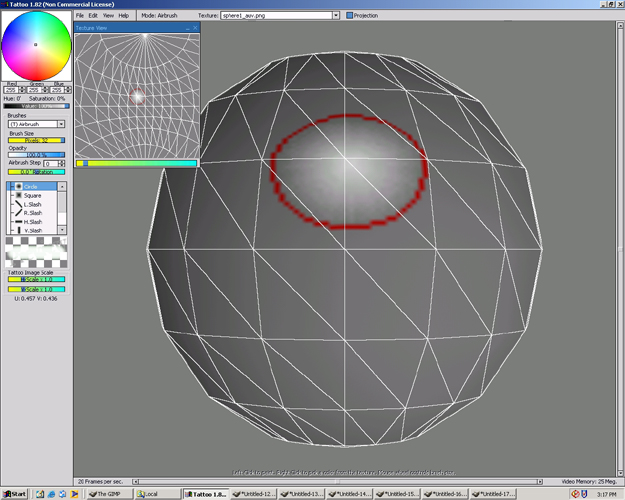The height and width of the screenshot is (500, 625).
Task: Open the Edit menu
Action: [93, 16]
